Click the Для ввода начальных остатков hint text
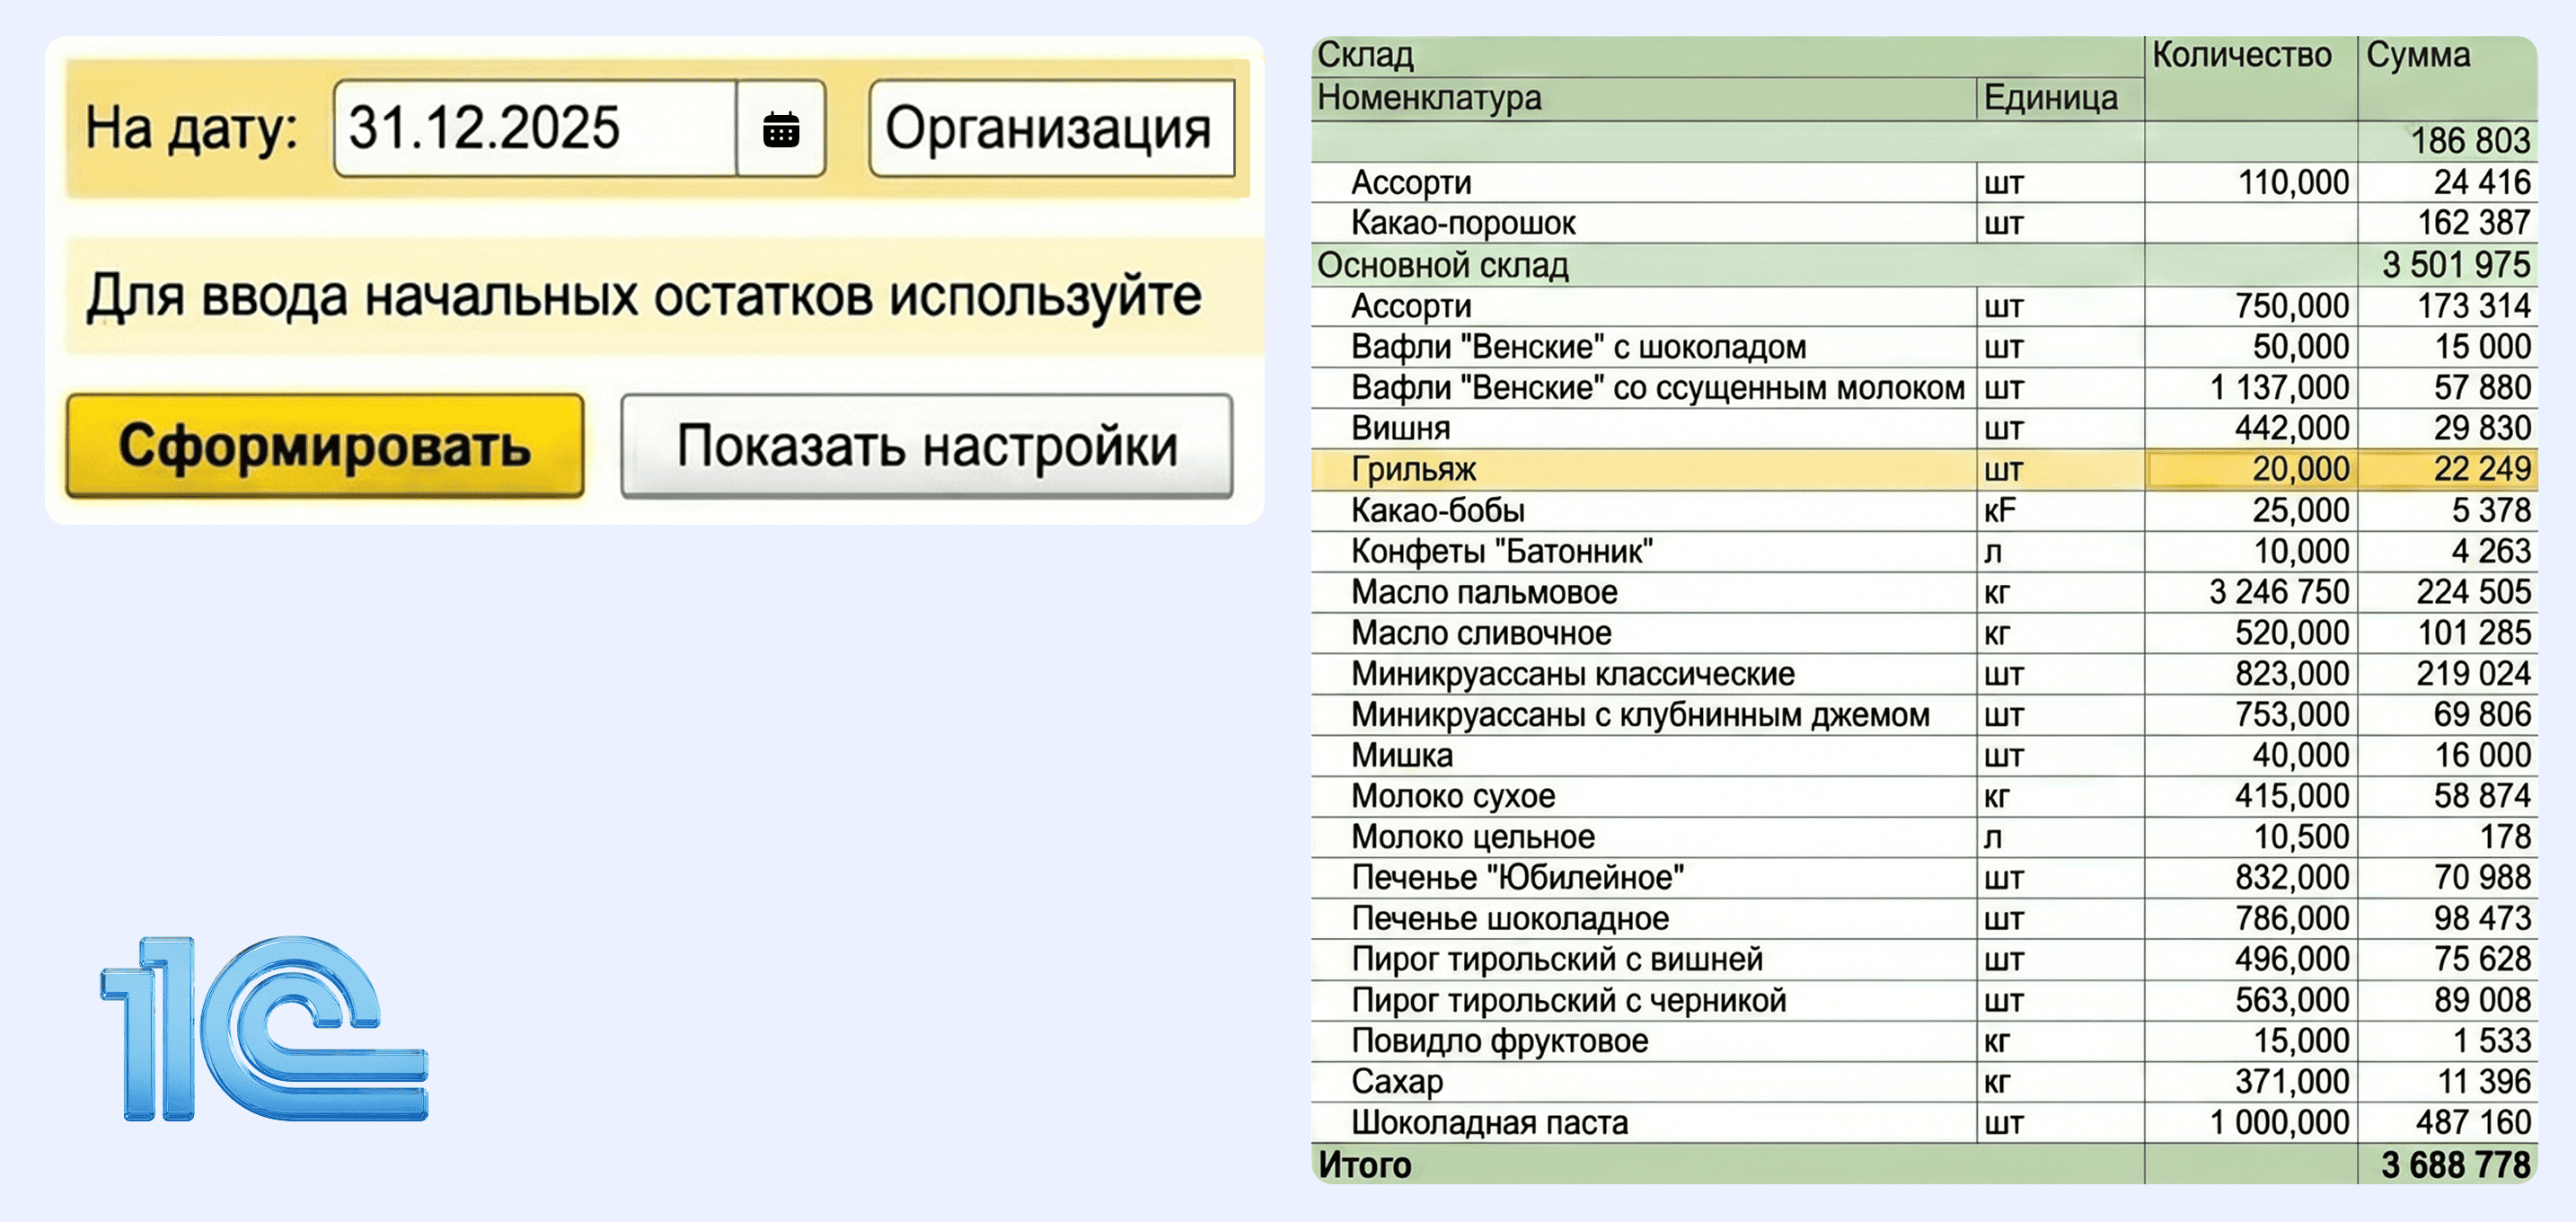The image size is (2576, 1222). [644, 298]
